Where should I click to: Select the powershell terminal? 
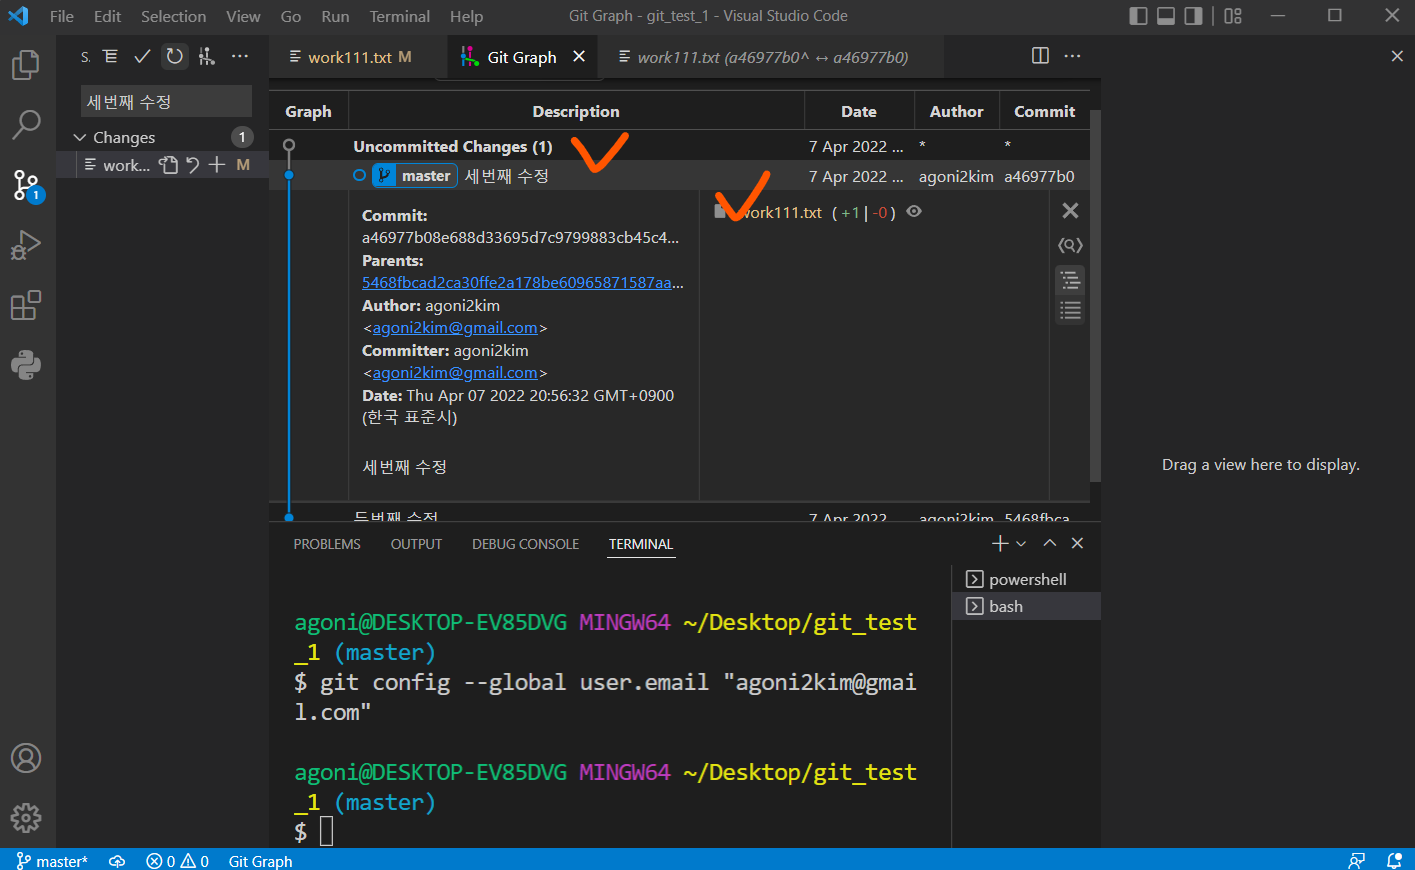tap(1026, 579)
